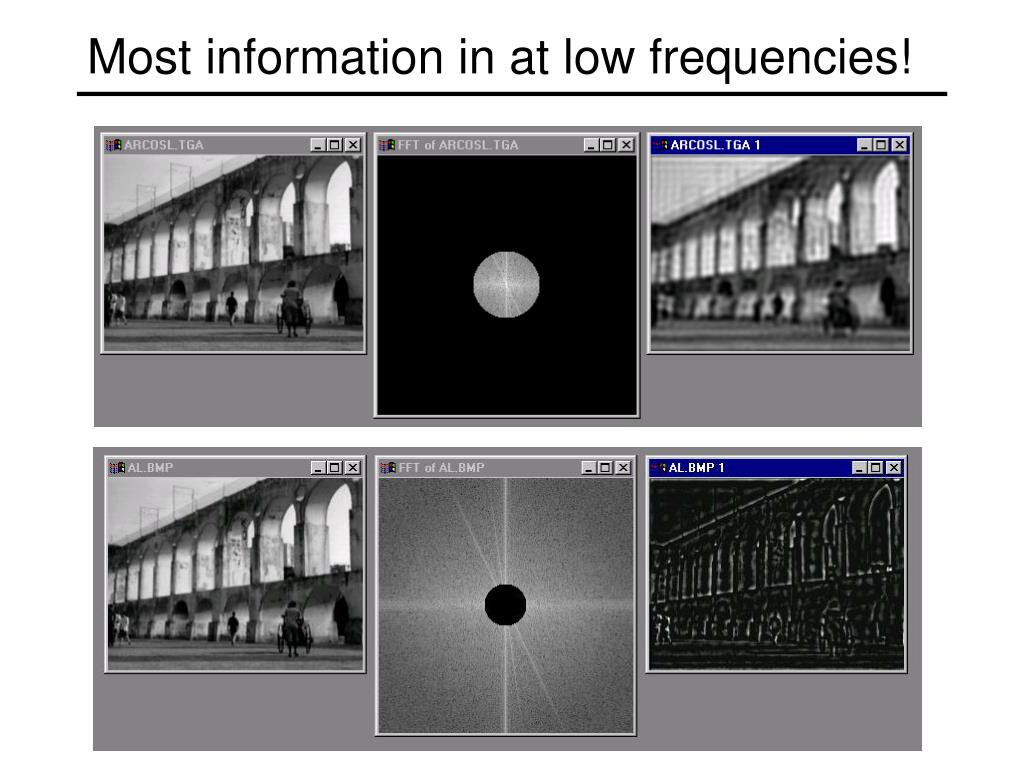
Task: Click the AL.BMP 1 title bar text
Action: click(696, 468)
